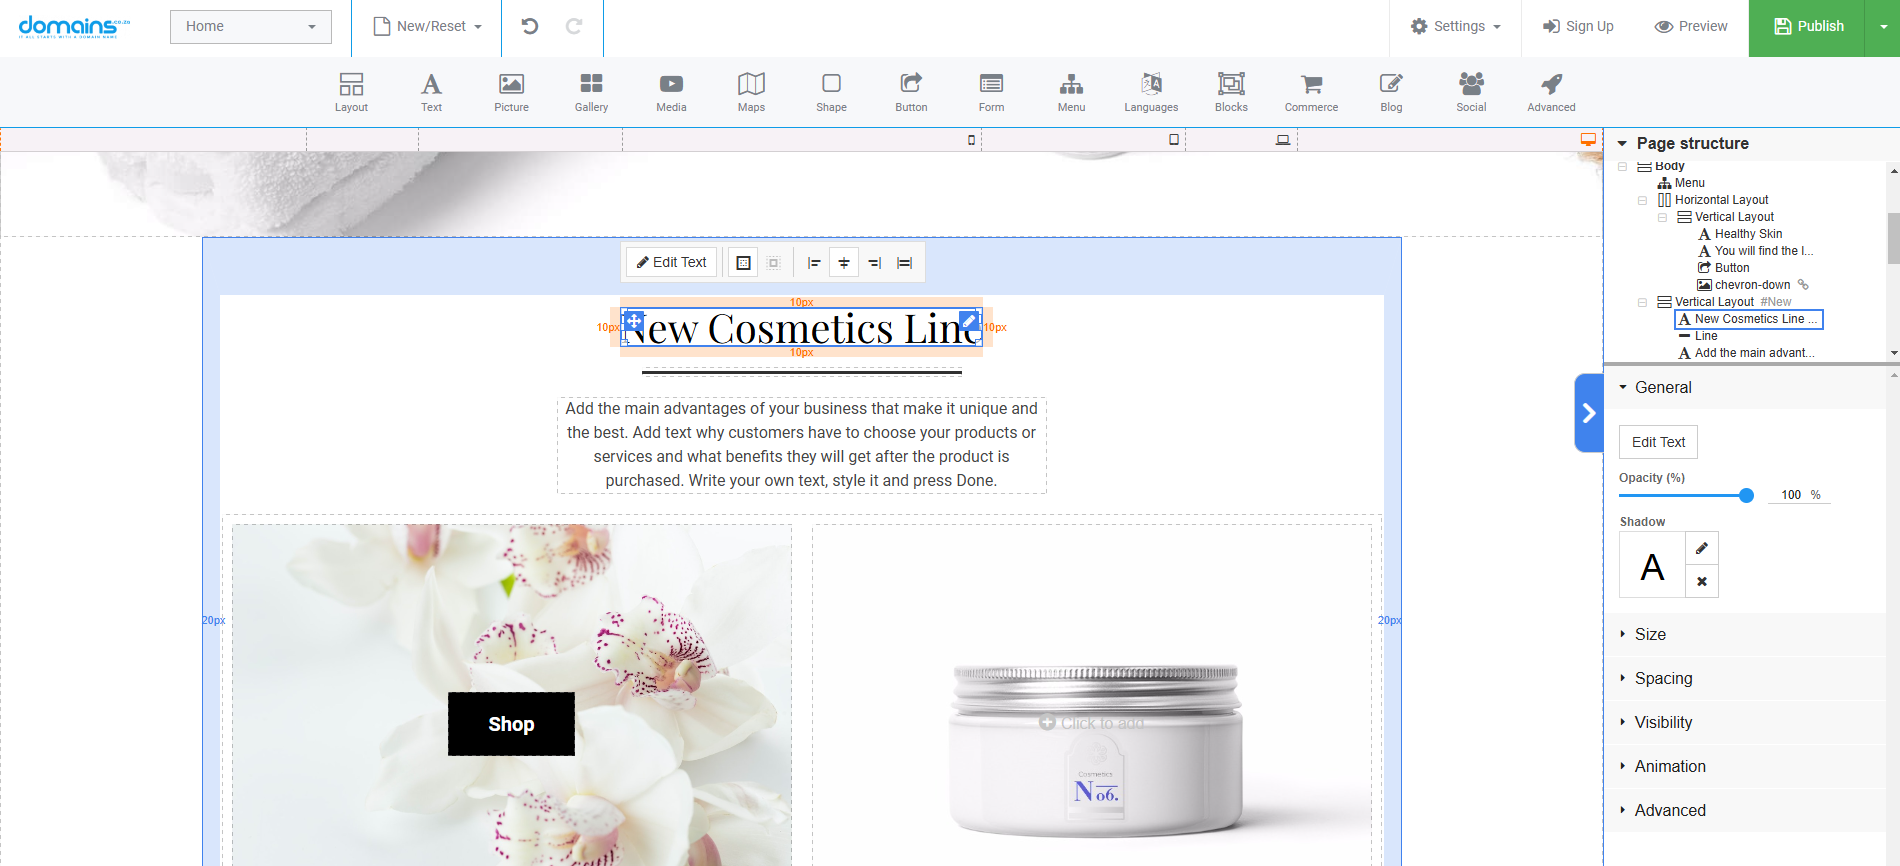Select the Shape tool

(x=831, y=92)
